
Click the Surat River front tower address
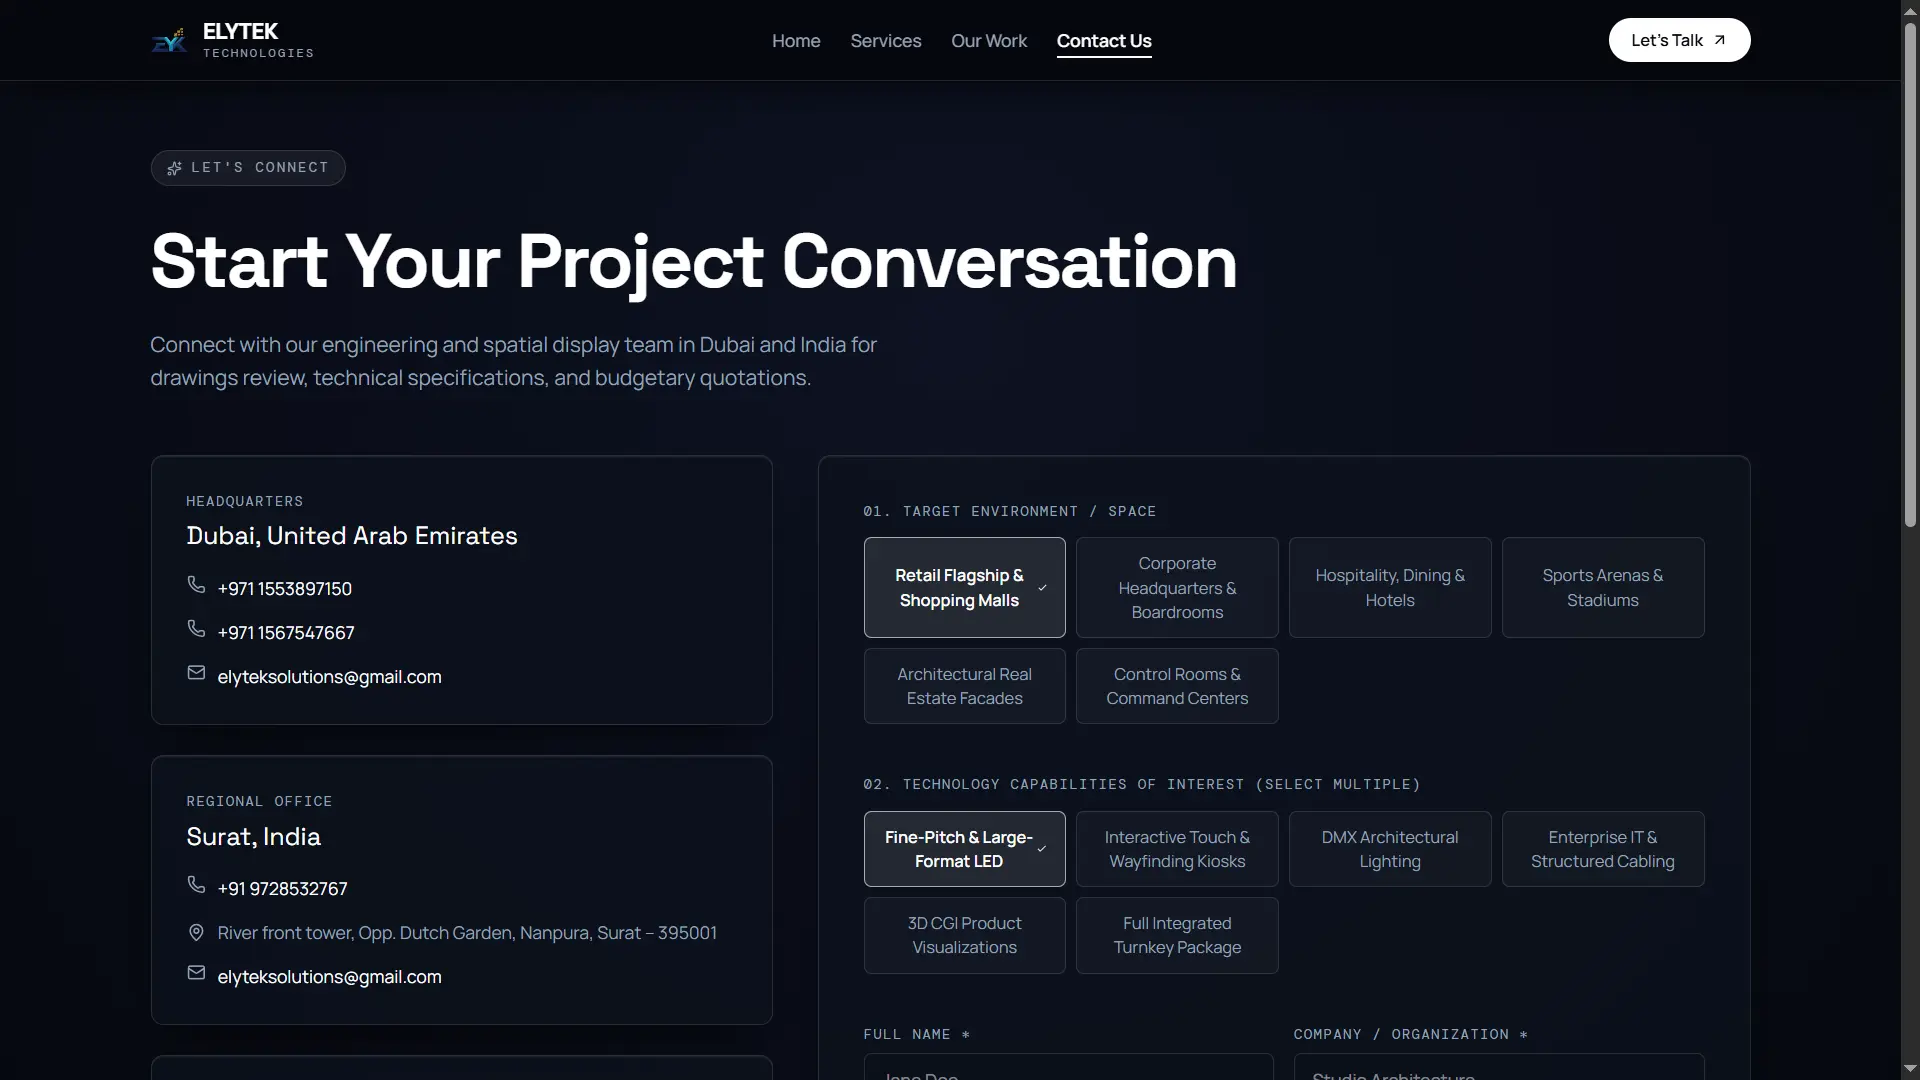point(467,933)
